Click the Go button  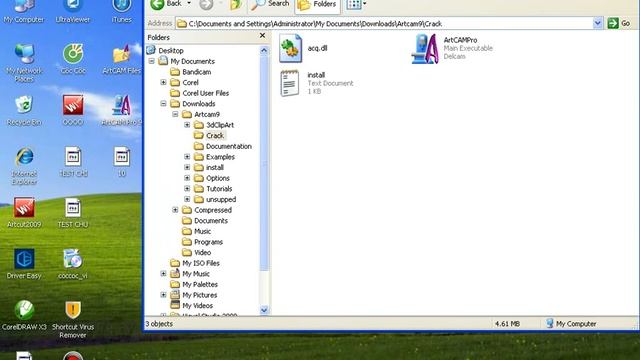(619, 23)
